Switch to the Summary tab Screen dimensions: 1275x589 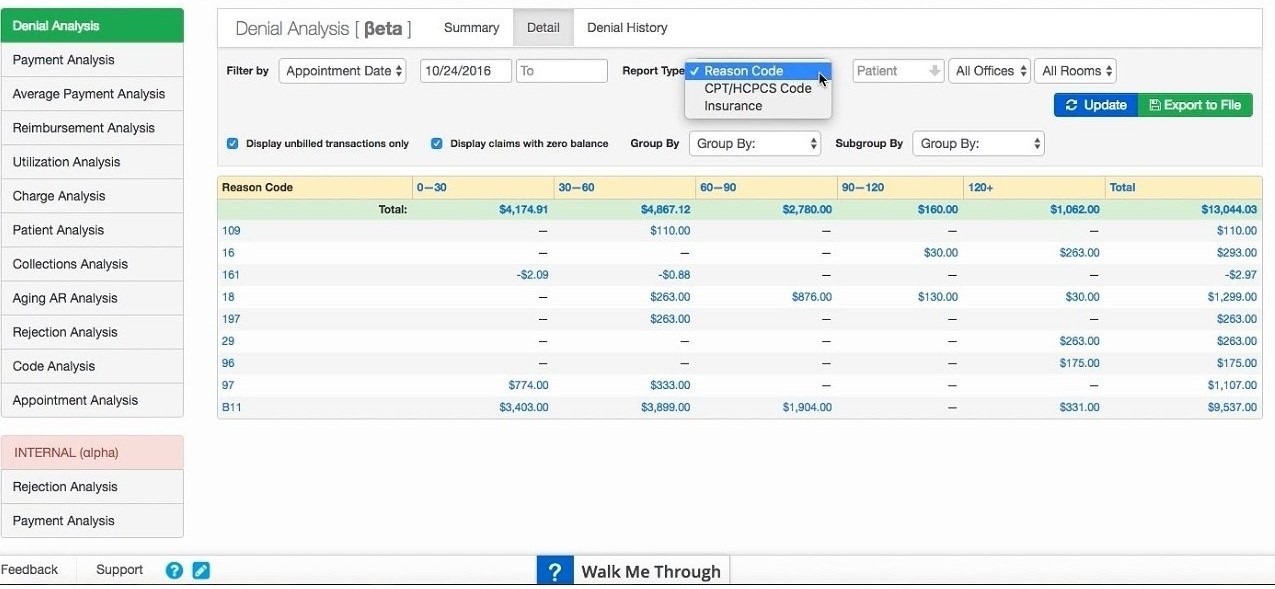click(x=471, y=27)
